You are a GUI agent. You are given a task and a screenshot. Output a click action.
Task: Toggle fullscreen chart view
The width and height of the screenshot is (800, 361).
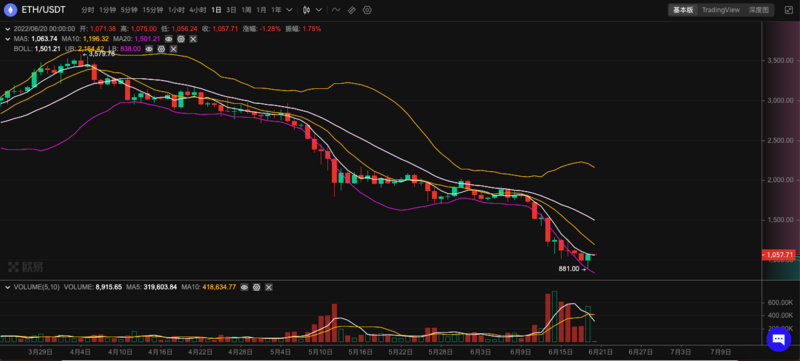pos(789,10)
